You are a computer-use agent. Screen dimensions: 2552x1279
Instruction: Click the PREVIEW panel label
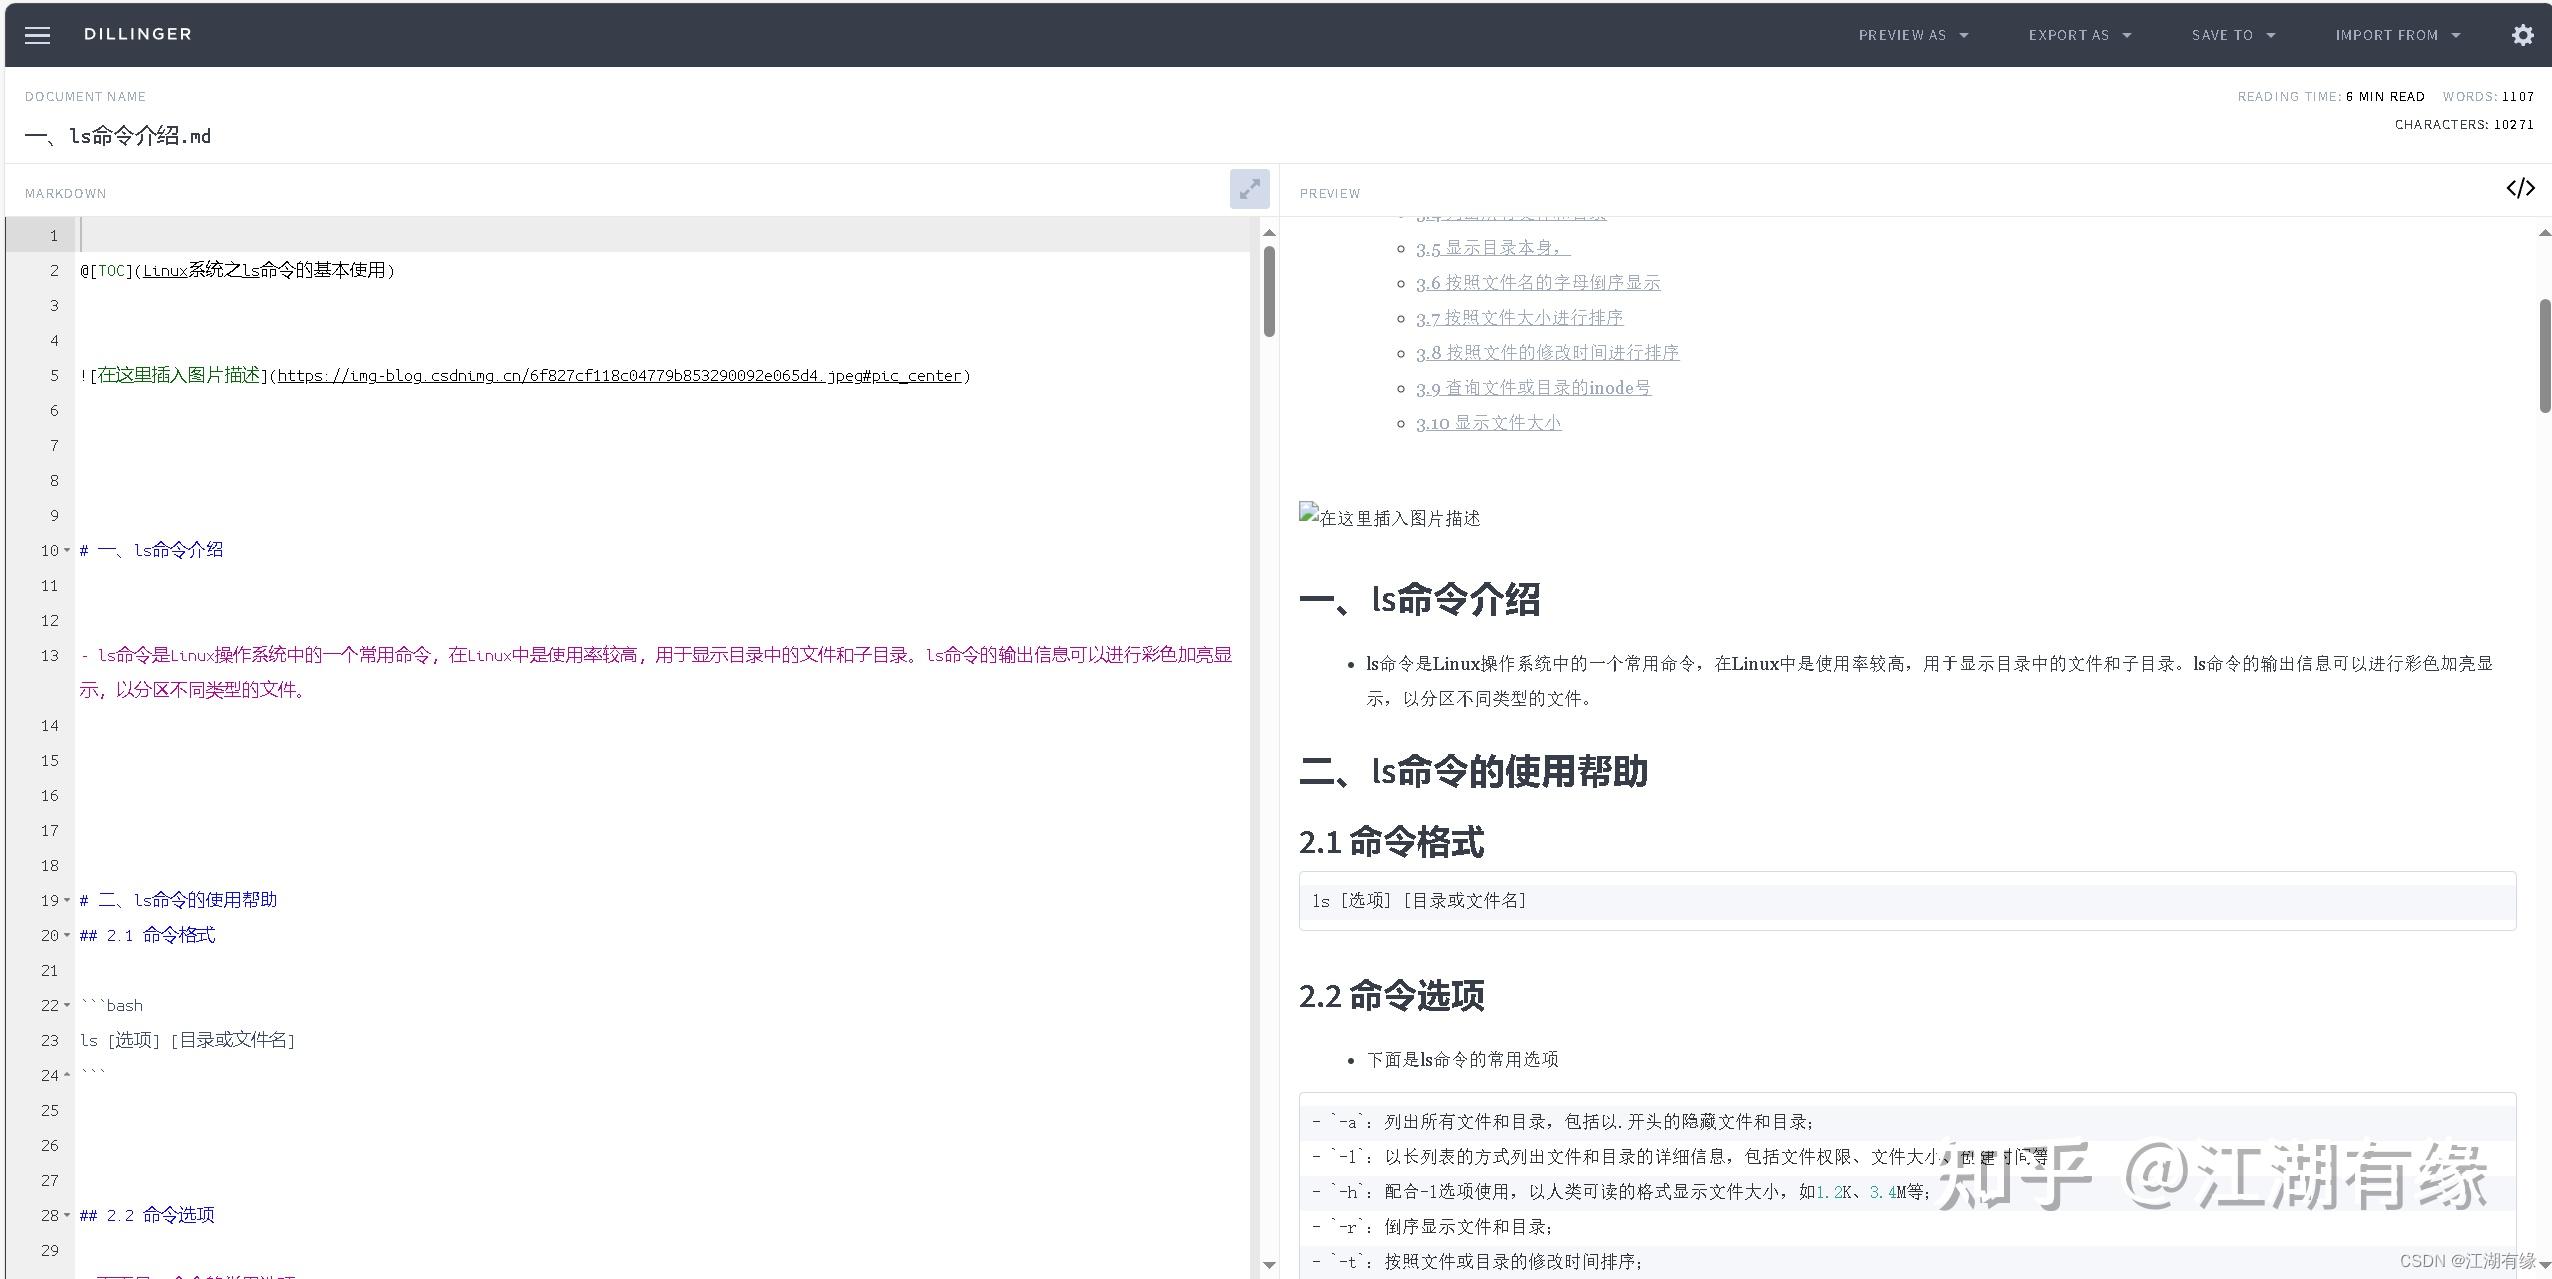coord(1328,192)
